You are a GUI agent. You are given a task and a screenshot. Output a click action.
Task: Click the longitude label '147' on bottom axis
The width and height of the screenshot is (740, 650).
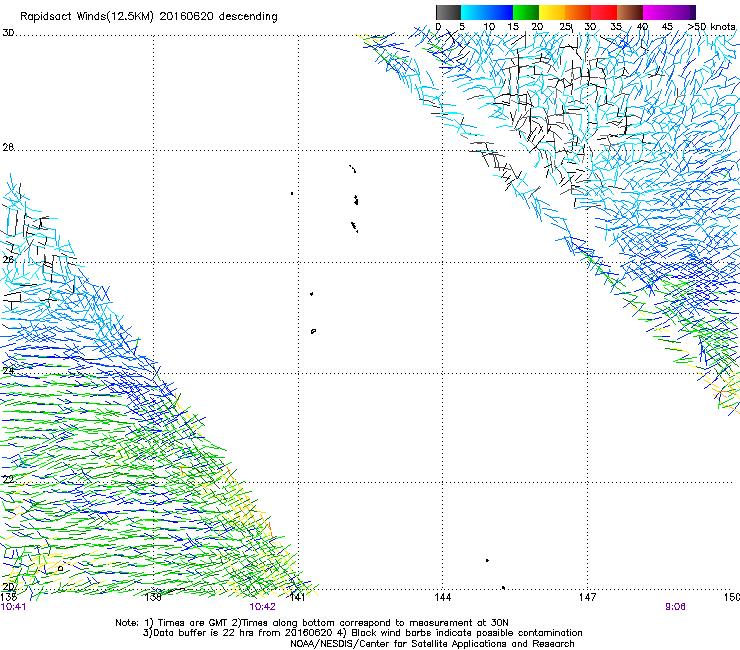point(588,597)
